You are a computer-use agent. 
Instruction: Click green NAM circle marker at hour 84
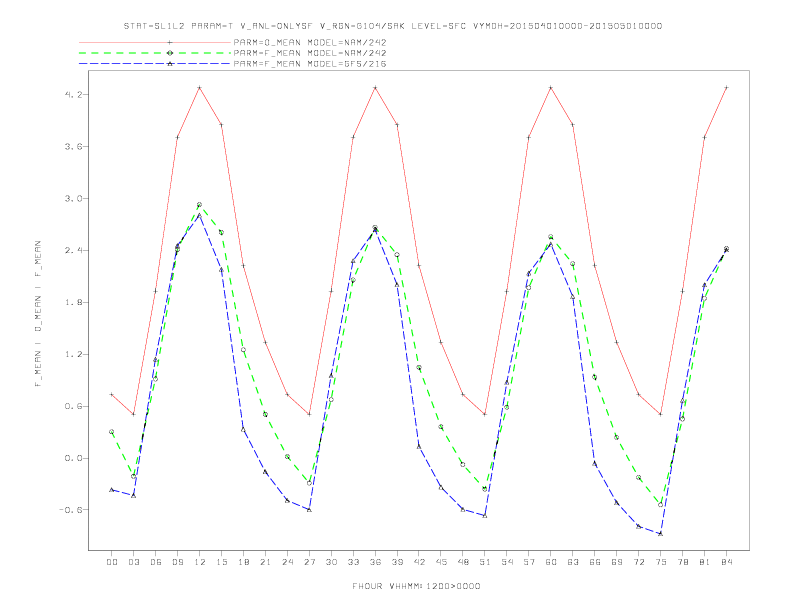(727, 248)
